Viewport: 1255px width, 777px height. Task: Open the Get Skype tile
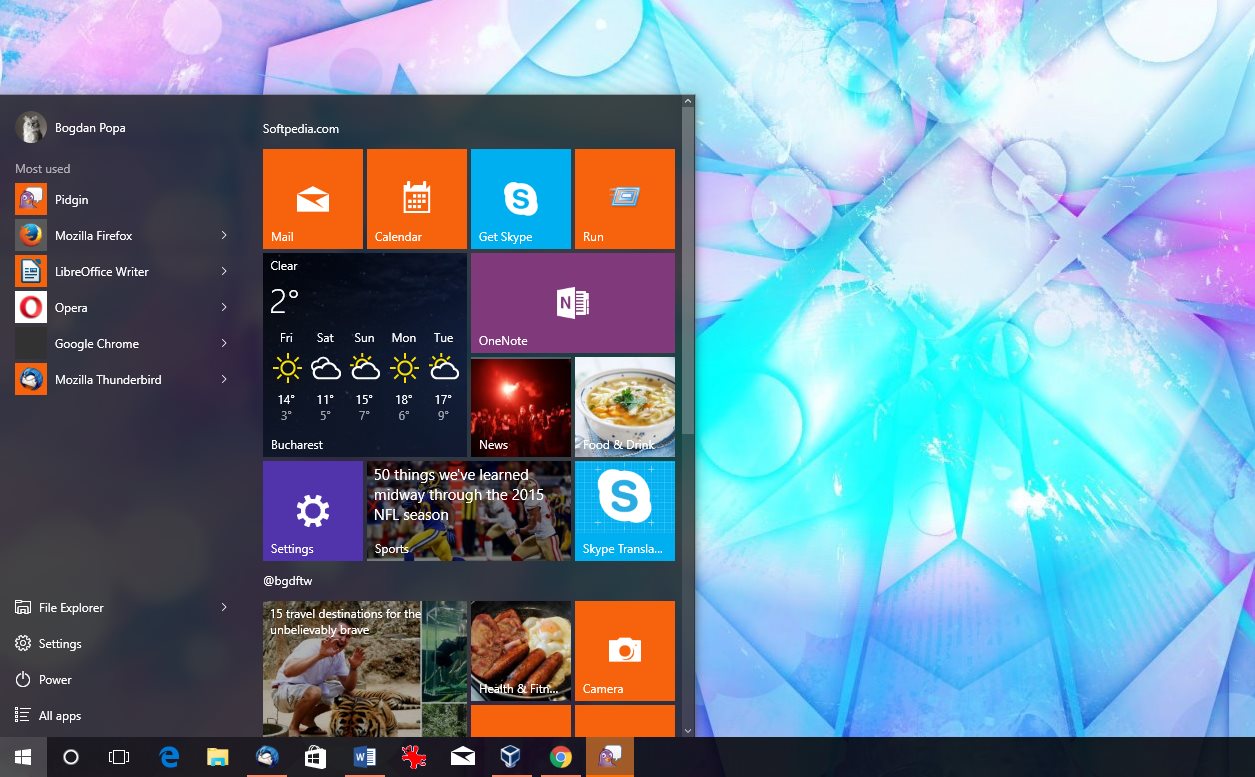click(520, 199)
